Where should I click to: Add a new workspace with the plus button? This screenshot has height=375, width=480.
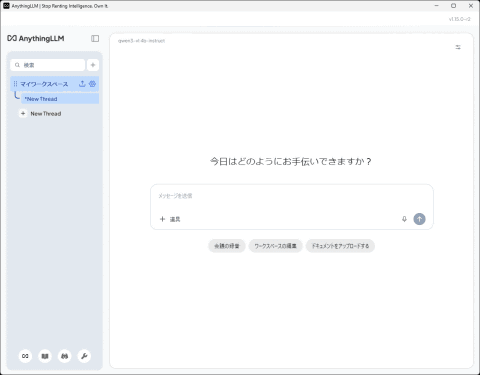click(x=93, y=65)
